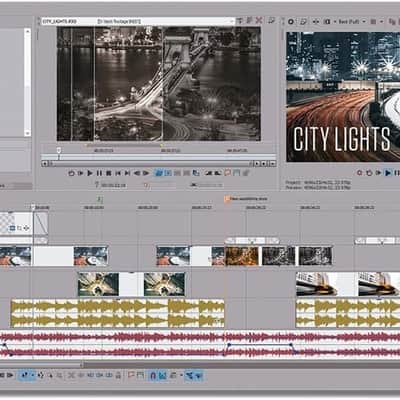The image size is (400, 400).
Task: Click the Trimmer timeline cursor handle
Action: pyautogui.click(x=59, y=150)
